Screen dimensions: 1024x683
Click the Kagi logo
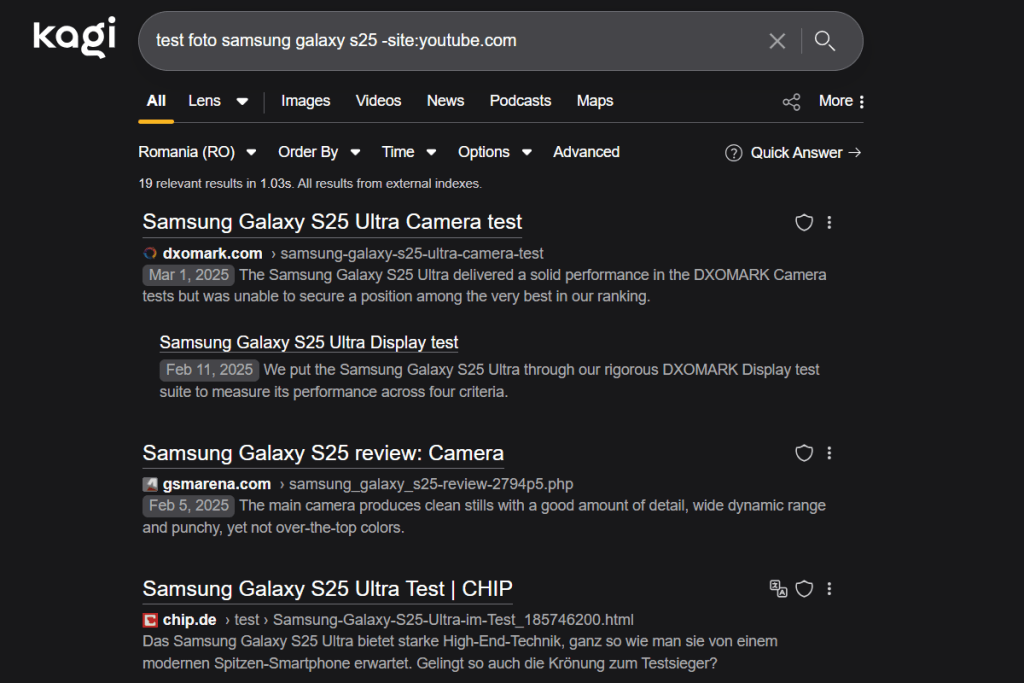click(x=74, y=37)
